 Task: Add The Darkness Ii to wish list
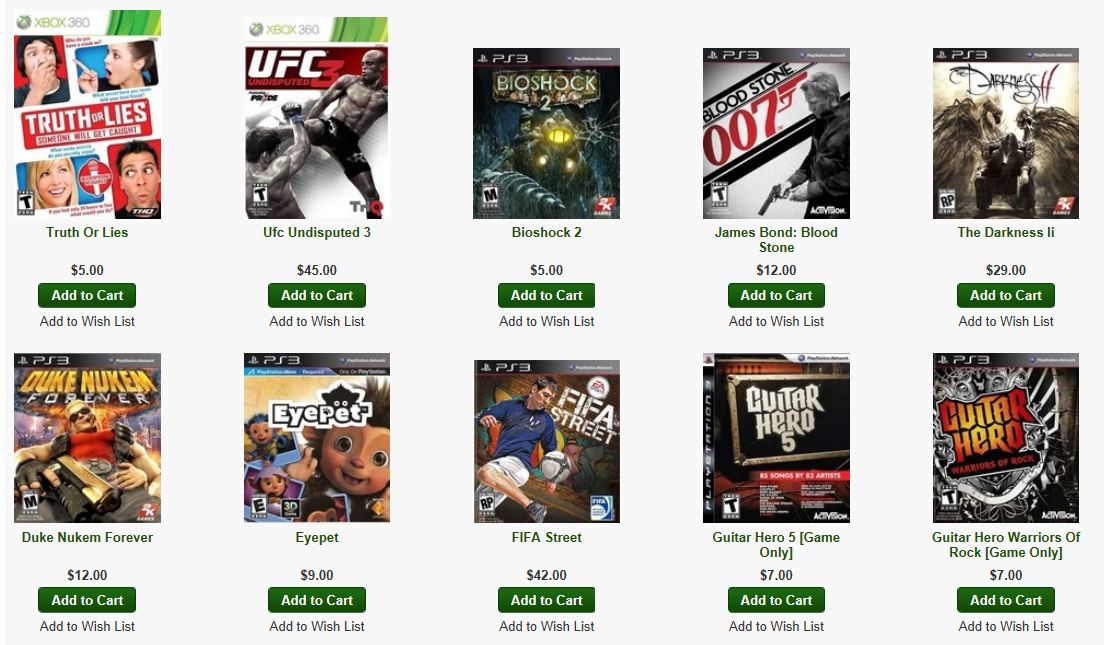click(x=1005, y=321)
